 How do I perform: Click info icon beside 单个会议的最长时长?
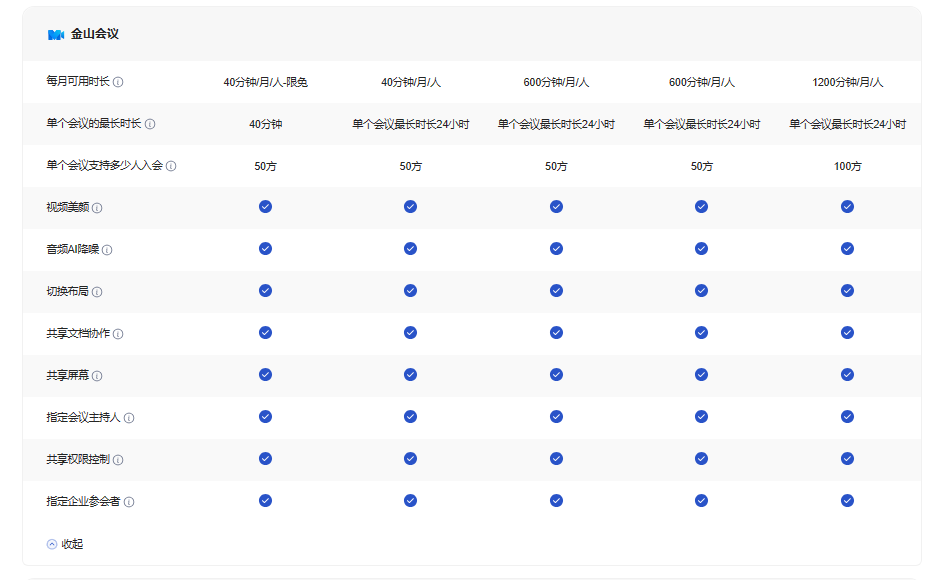(150, 124)
